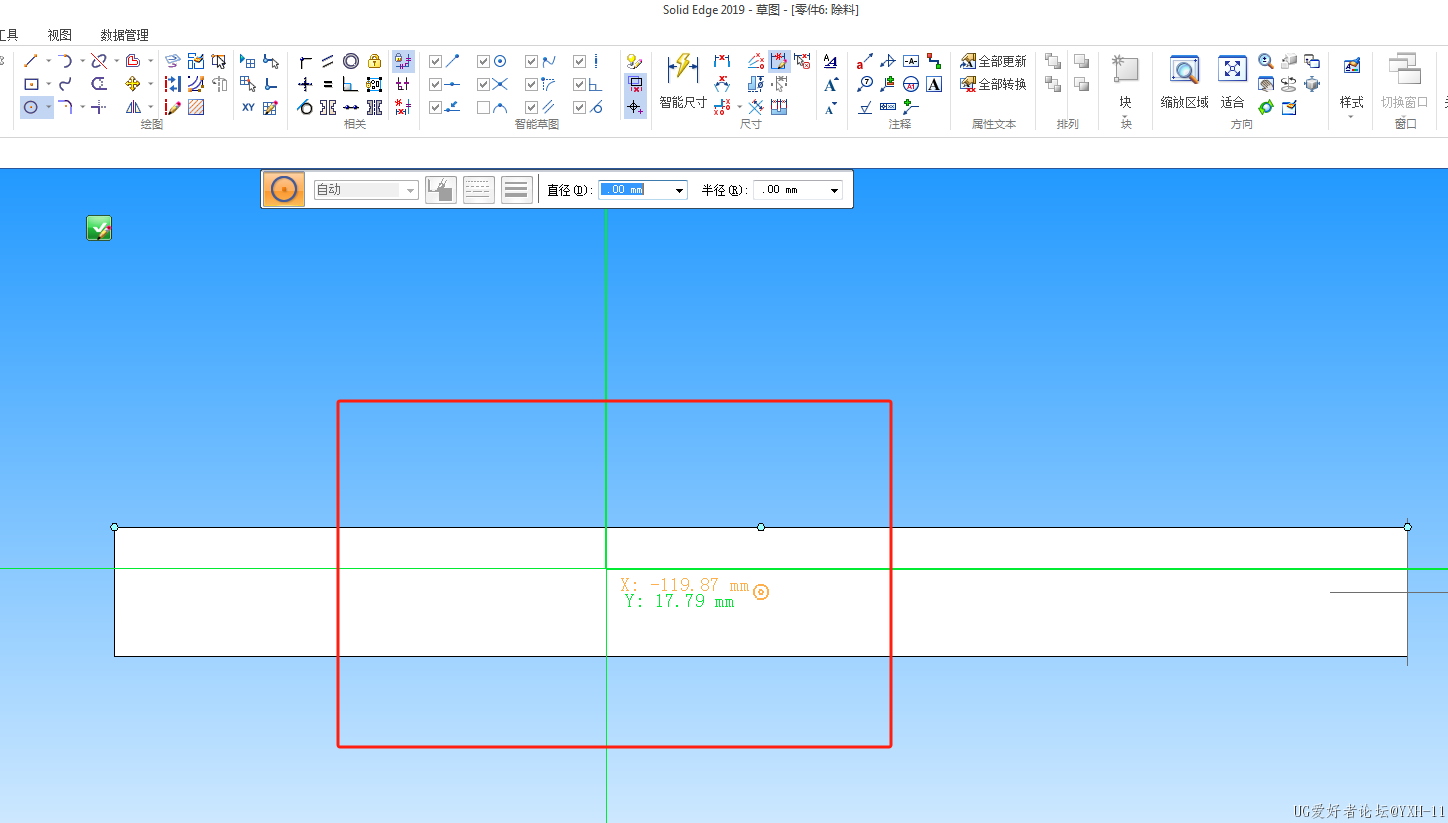
Task: Toggle the midpoint IntelliSketch checkbox
Action: point(435,84)
